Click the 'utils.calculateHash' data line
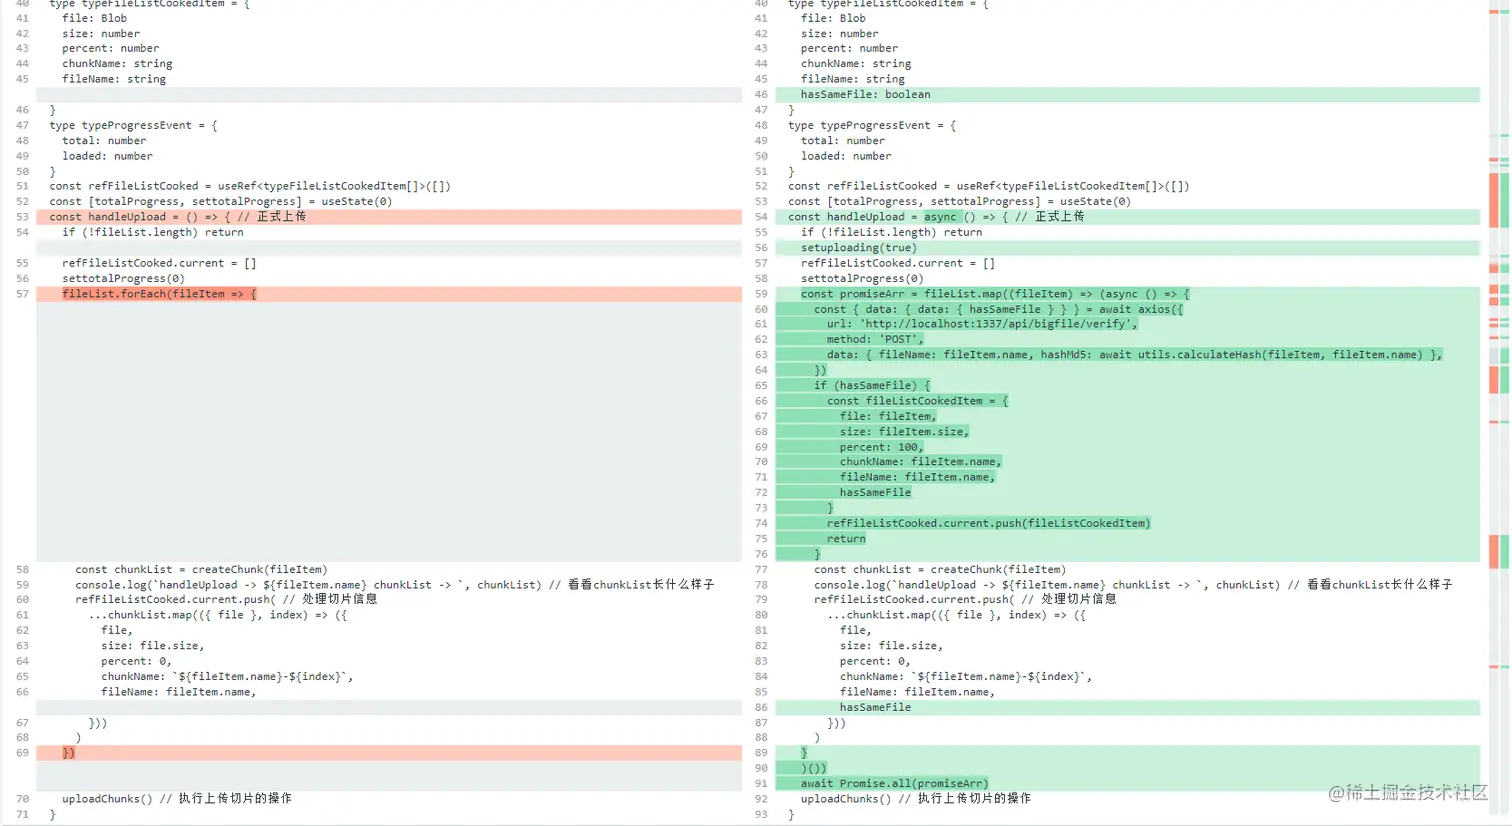 click(1127, 355)
